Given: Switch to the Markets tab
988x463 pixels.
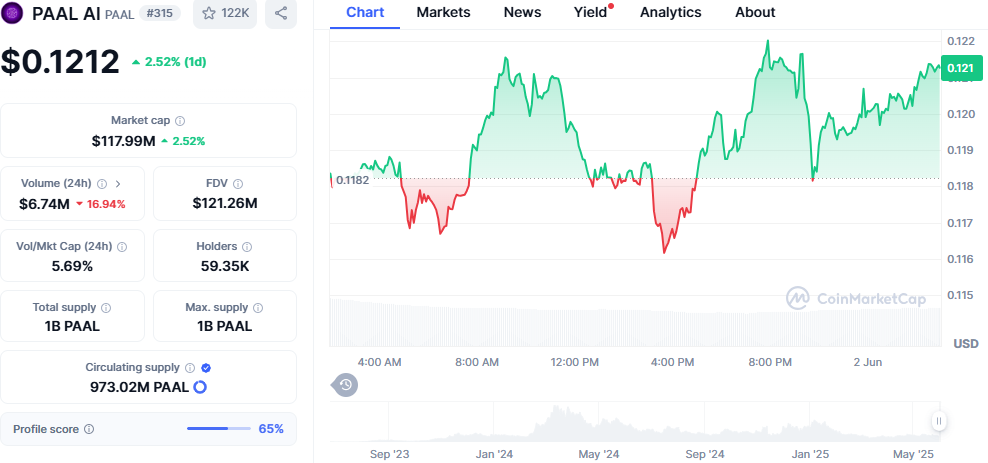Looking at the screenshot, I should (444, 12).
